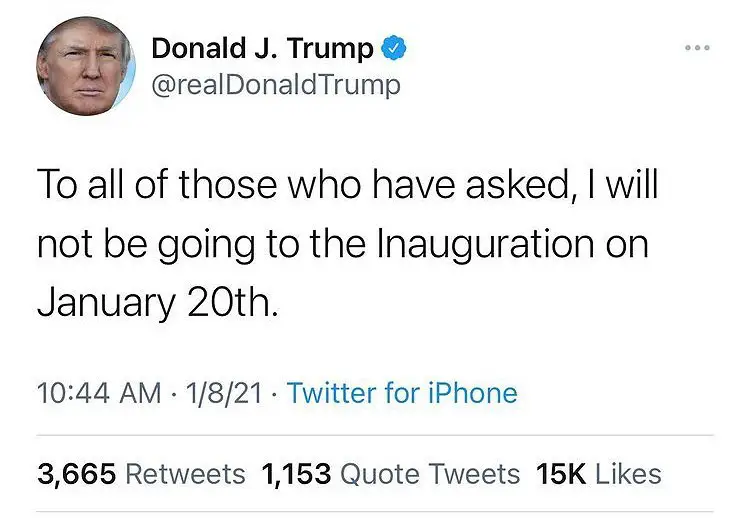View the 1,153 Quote Tweets list

pyautogui.click(x=391, y=474)
